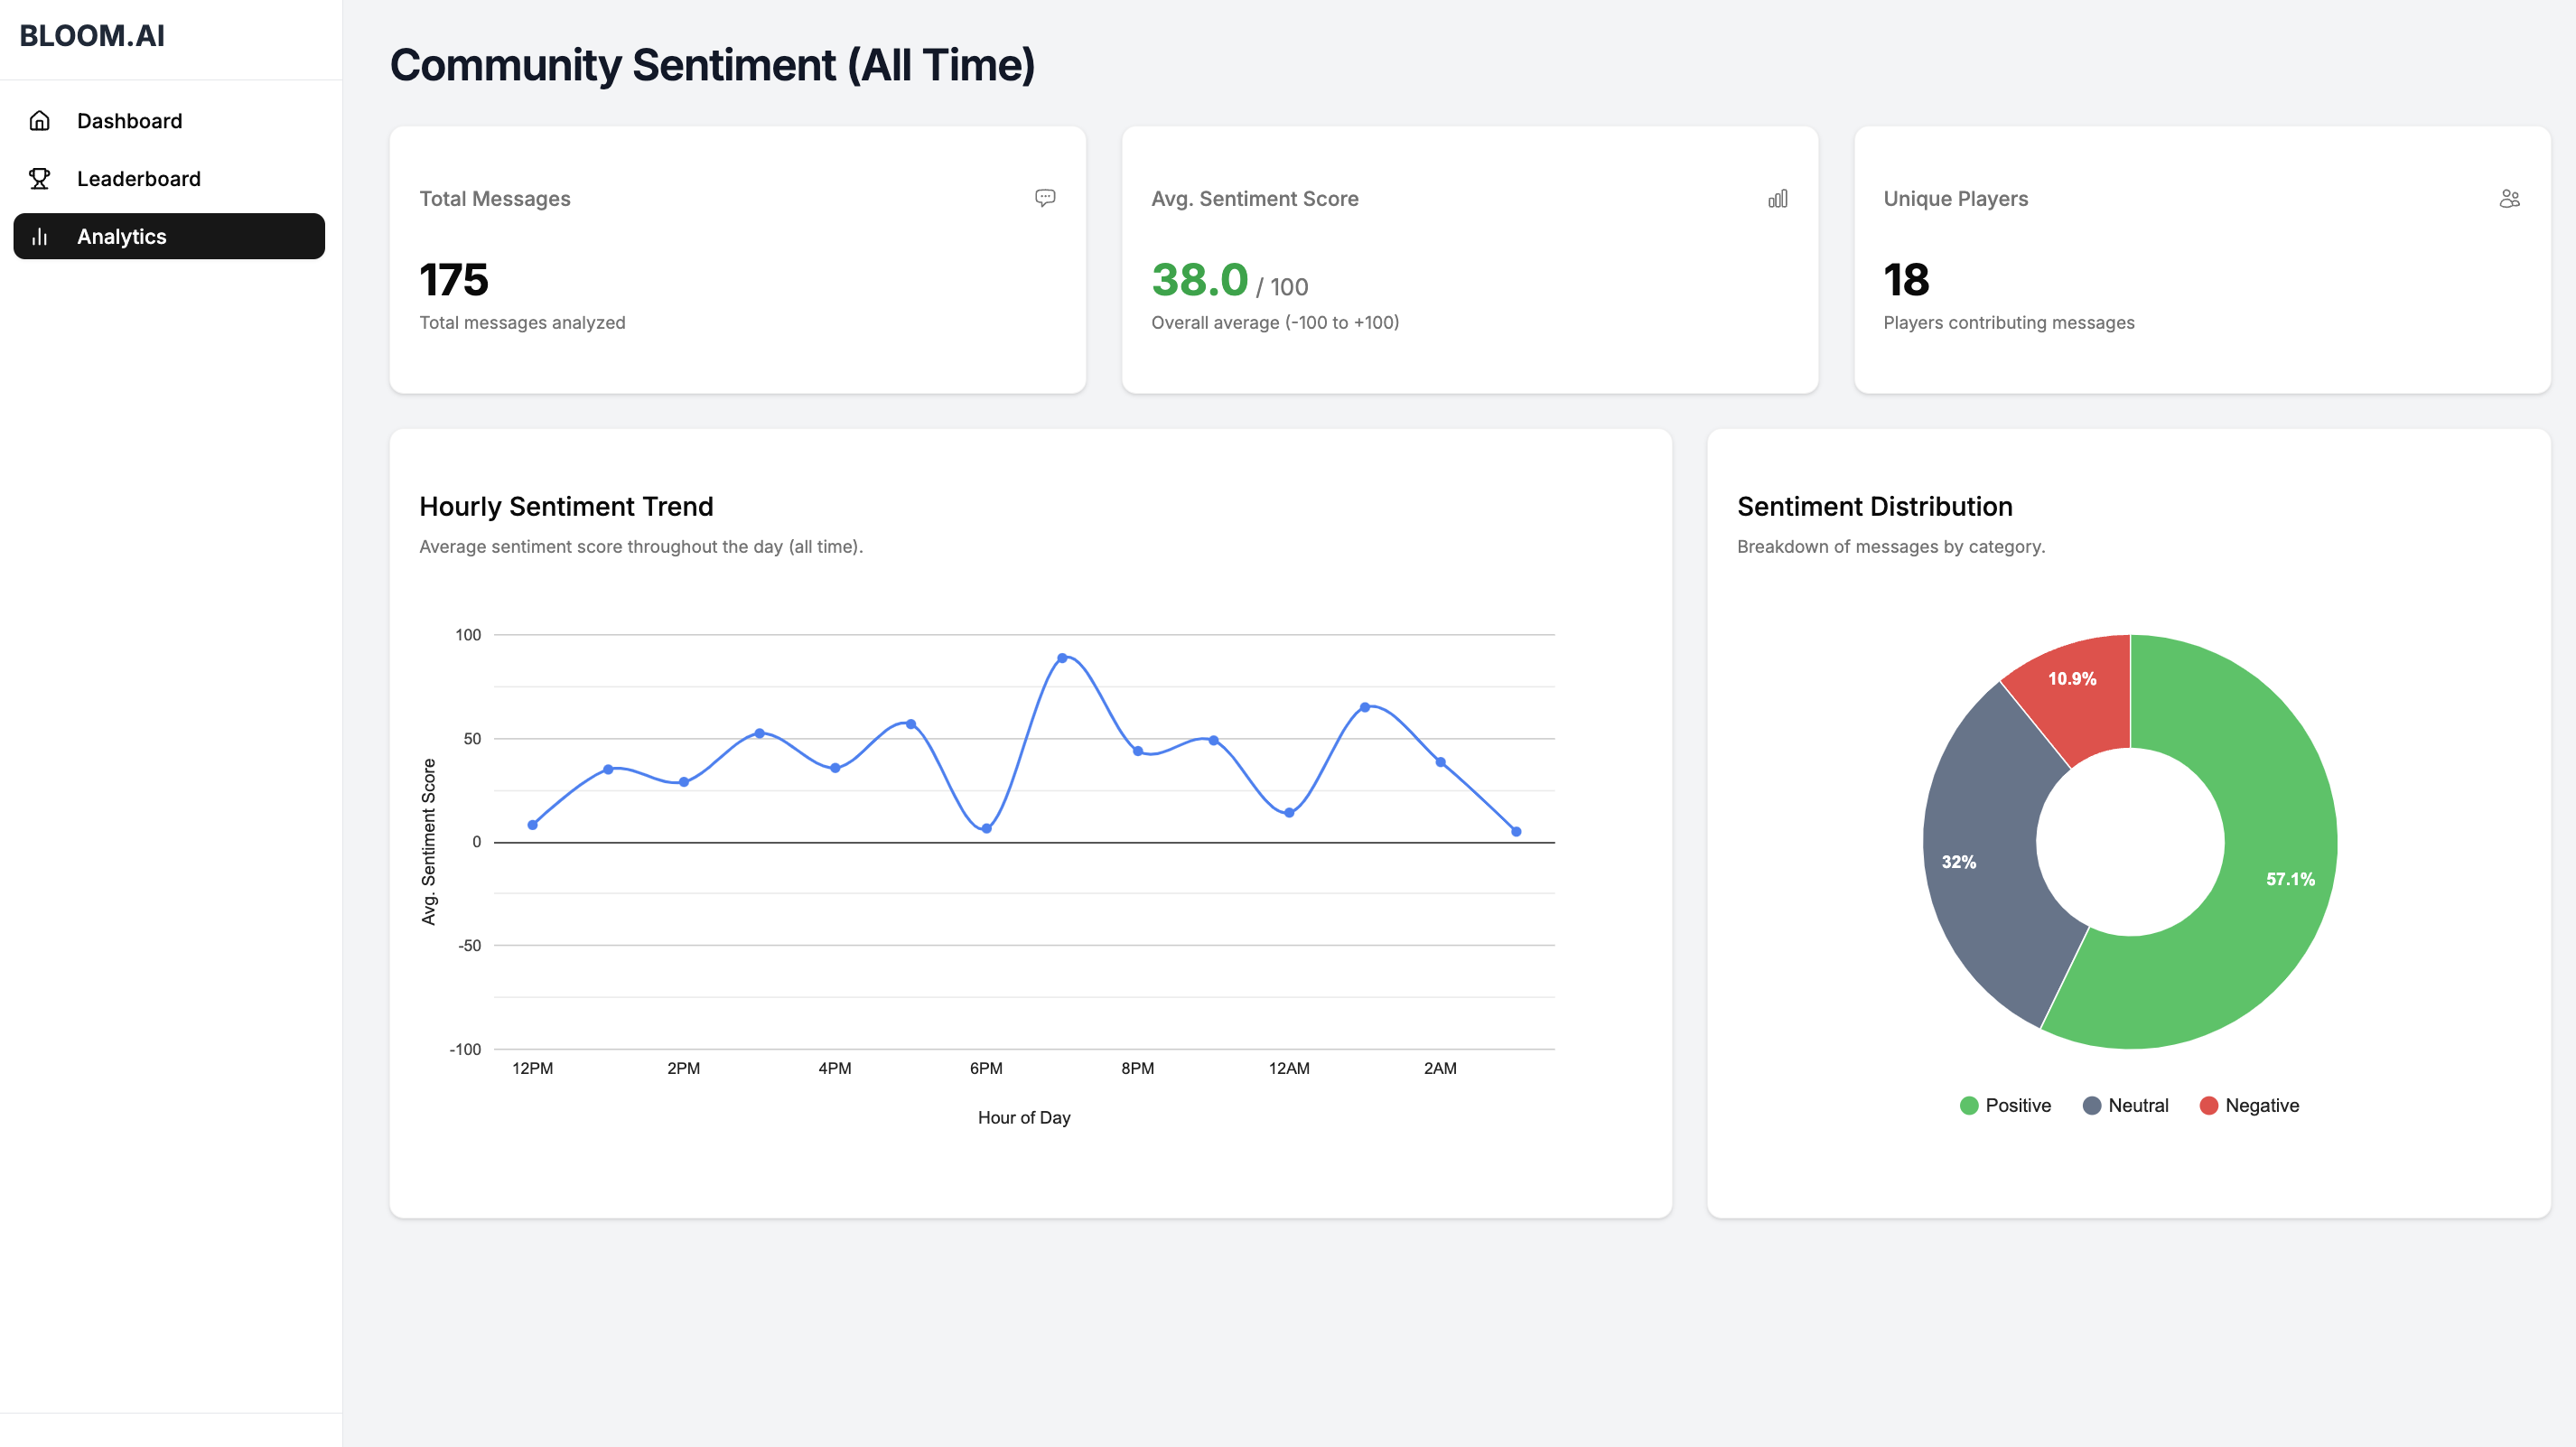This screenshot has height=1447, width=2576.
Task: Click the Total Messages chat bubble icon
Action: pyautogui.click(x=1045, y=198)
